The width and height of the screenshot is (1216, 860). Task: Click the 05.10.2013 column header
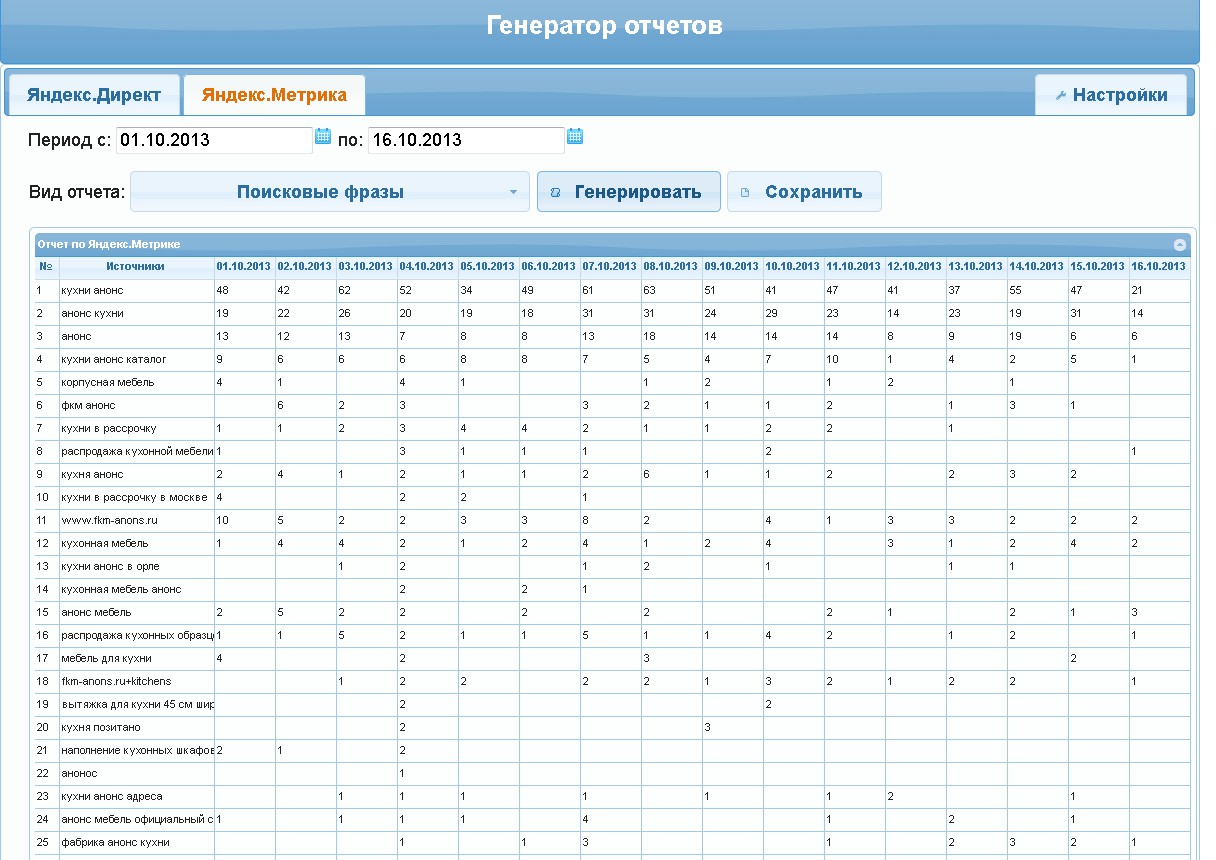[488, 266]
